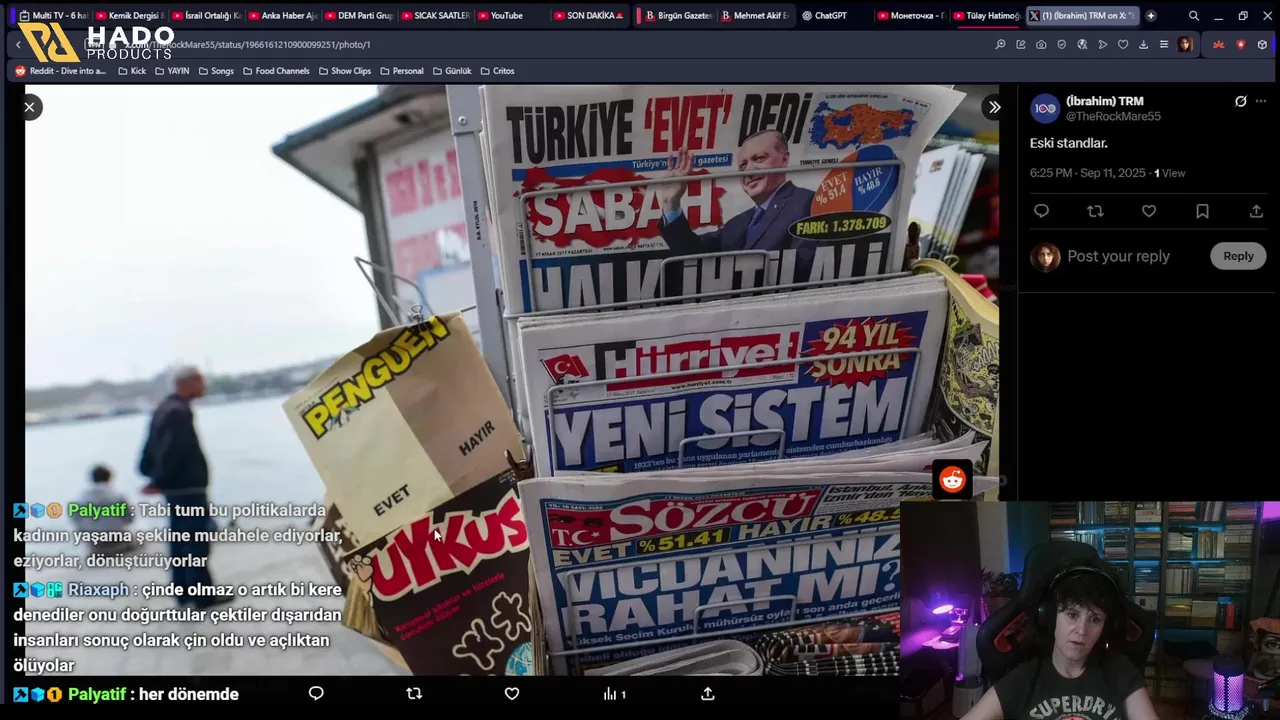1280x720 pixels.
Task: Switch to the SON DAKİKA tab
Action: click(590, 15)
